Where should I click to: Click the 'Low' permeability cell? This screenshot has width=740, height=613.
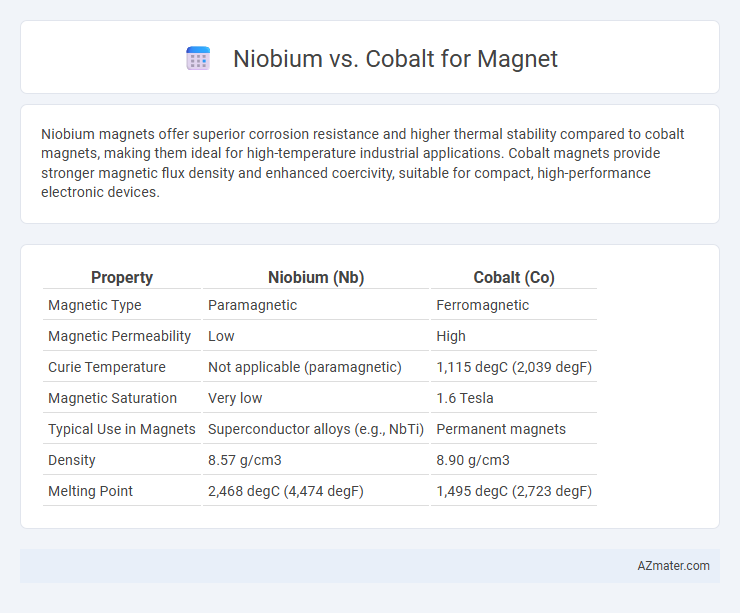pyautogui.click(x=221, y=336)
